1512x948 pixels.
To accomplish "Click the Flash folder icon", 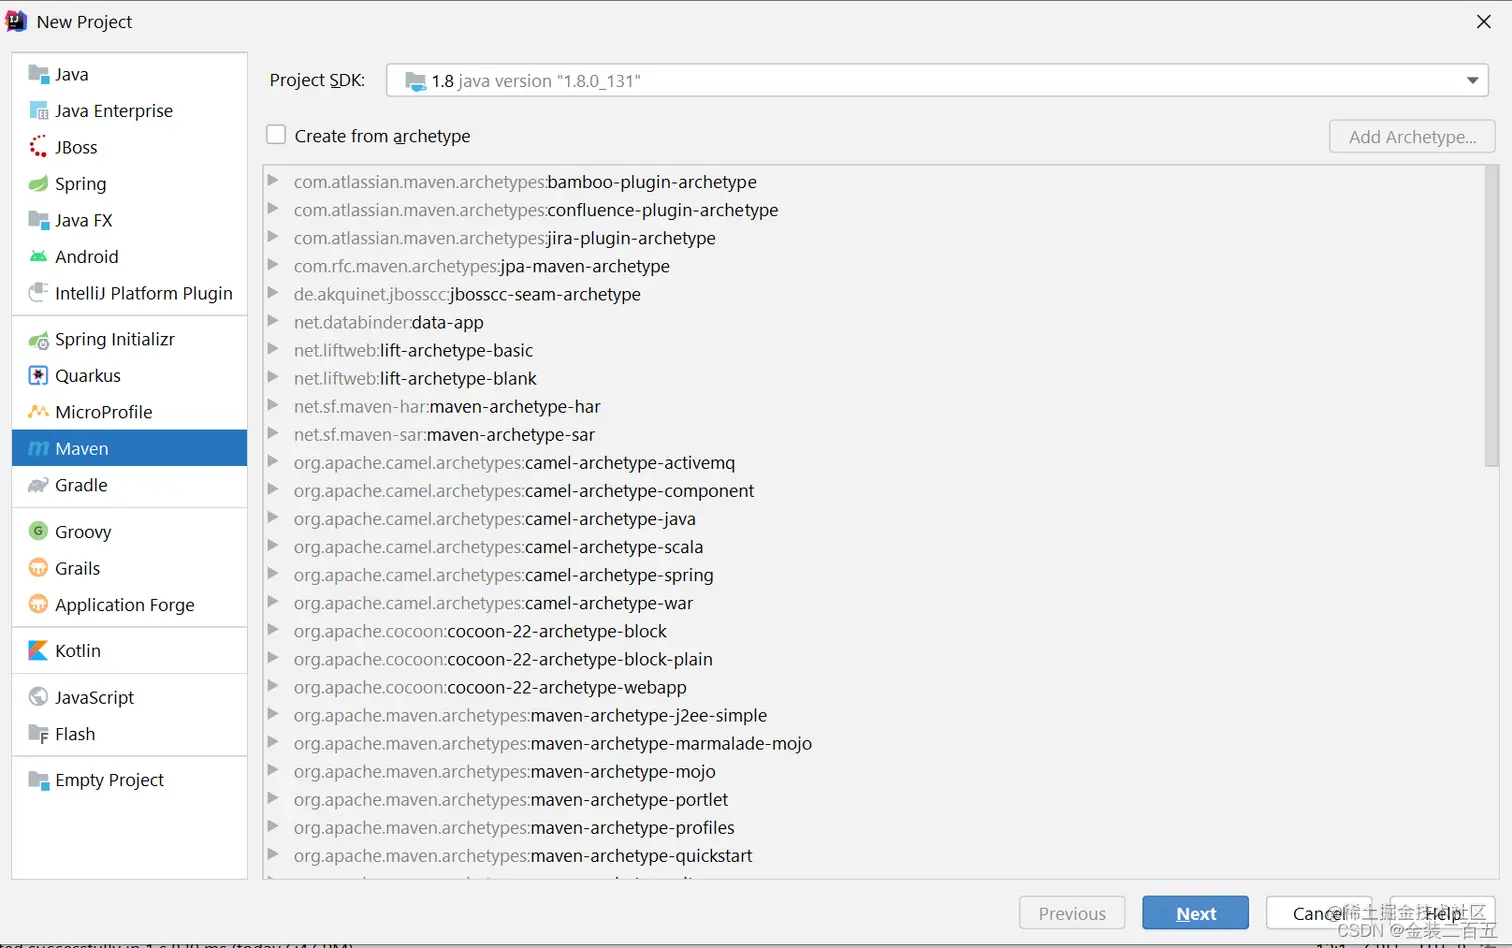I will [38, 734].
